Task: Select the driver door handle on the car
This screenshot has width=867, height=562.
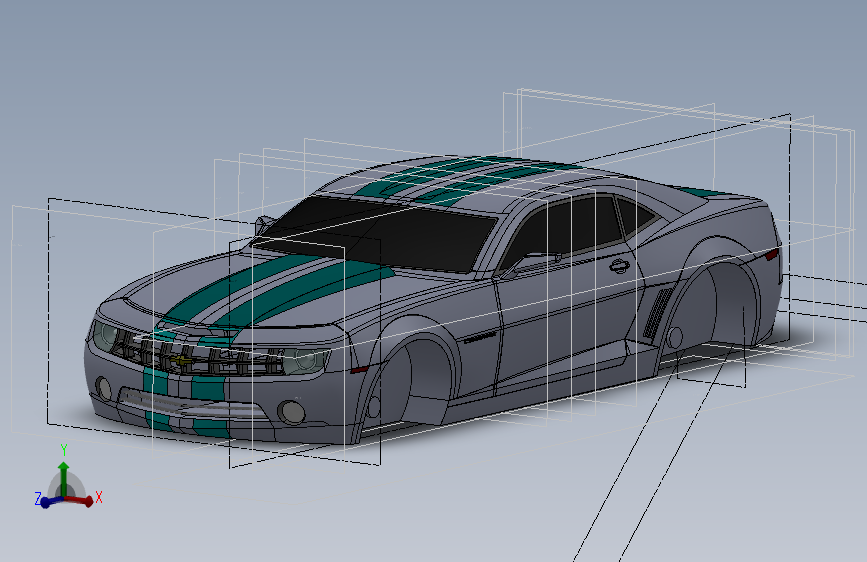Action: pyautogui.click(x=619, y=266)
